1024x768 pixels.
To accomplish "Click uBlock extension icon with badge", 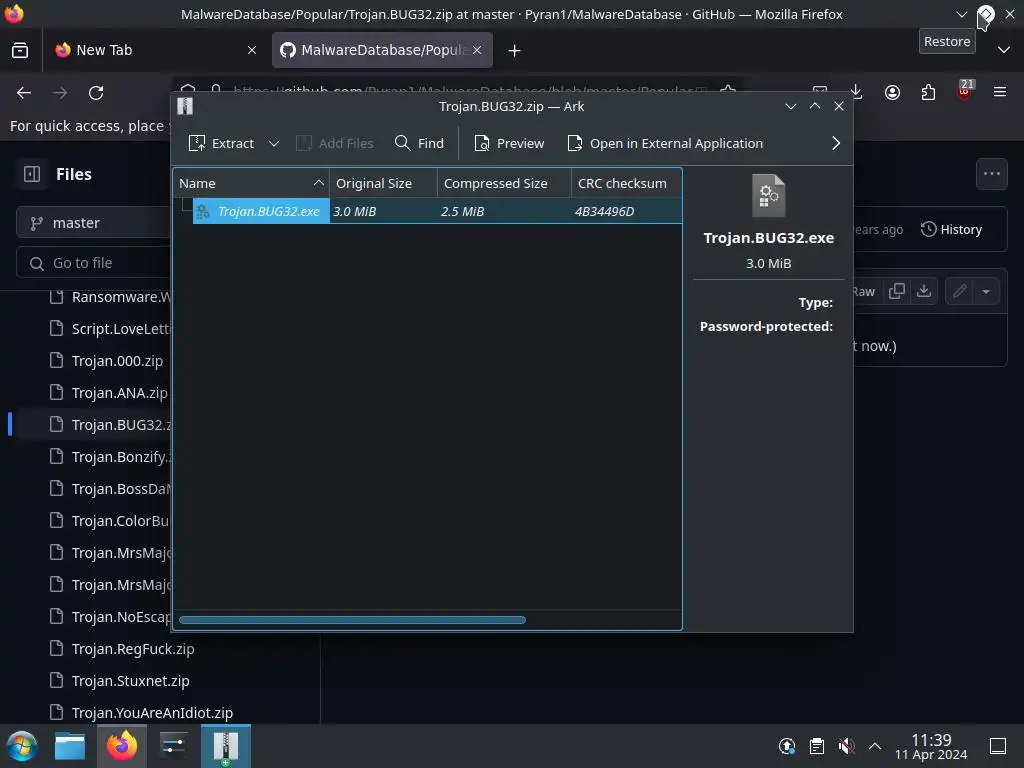I will pyautogui.click(x=965, y=89).
